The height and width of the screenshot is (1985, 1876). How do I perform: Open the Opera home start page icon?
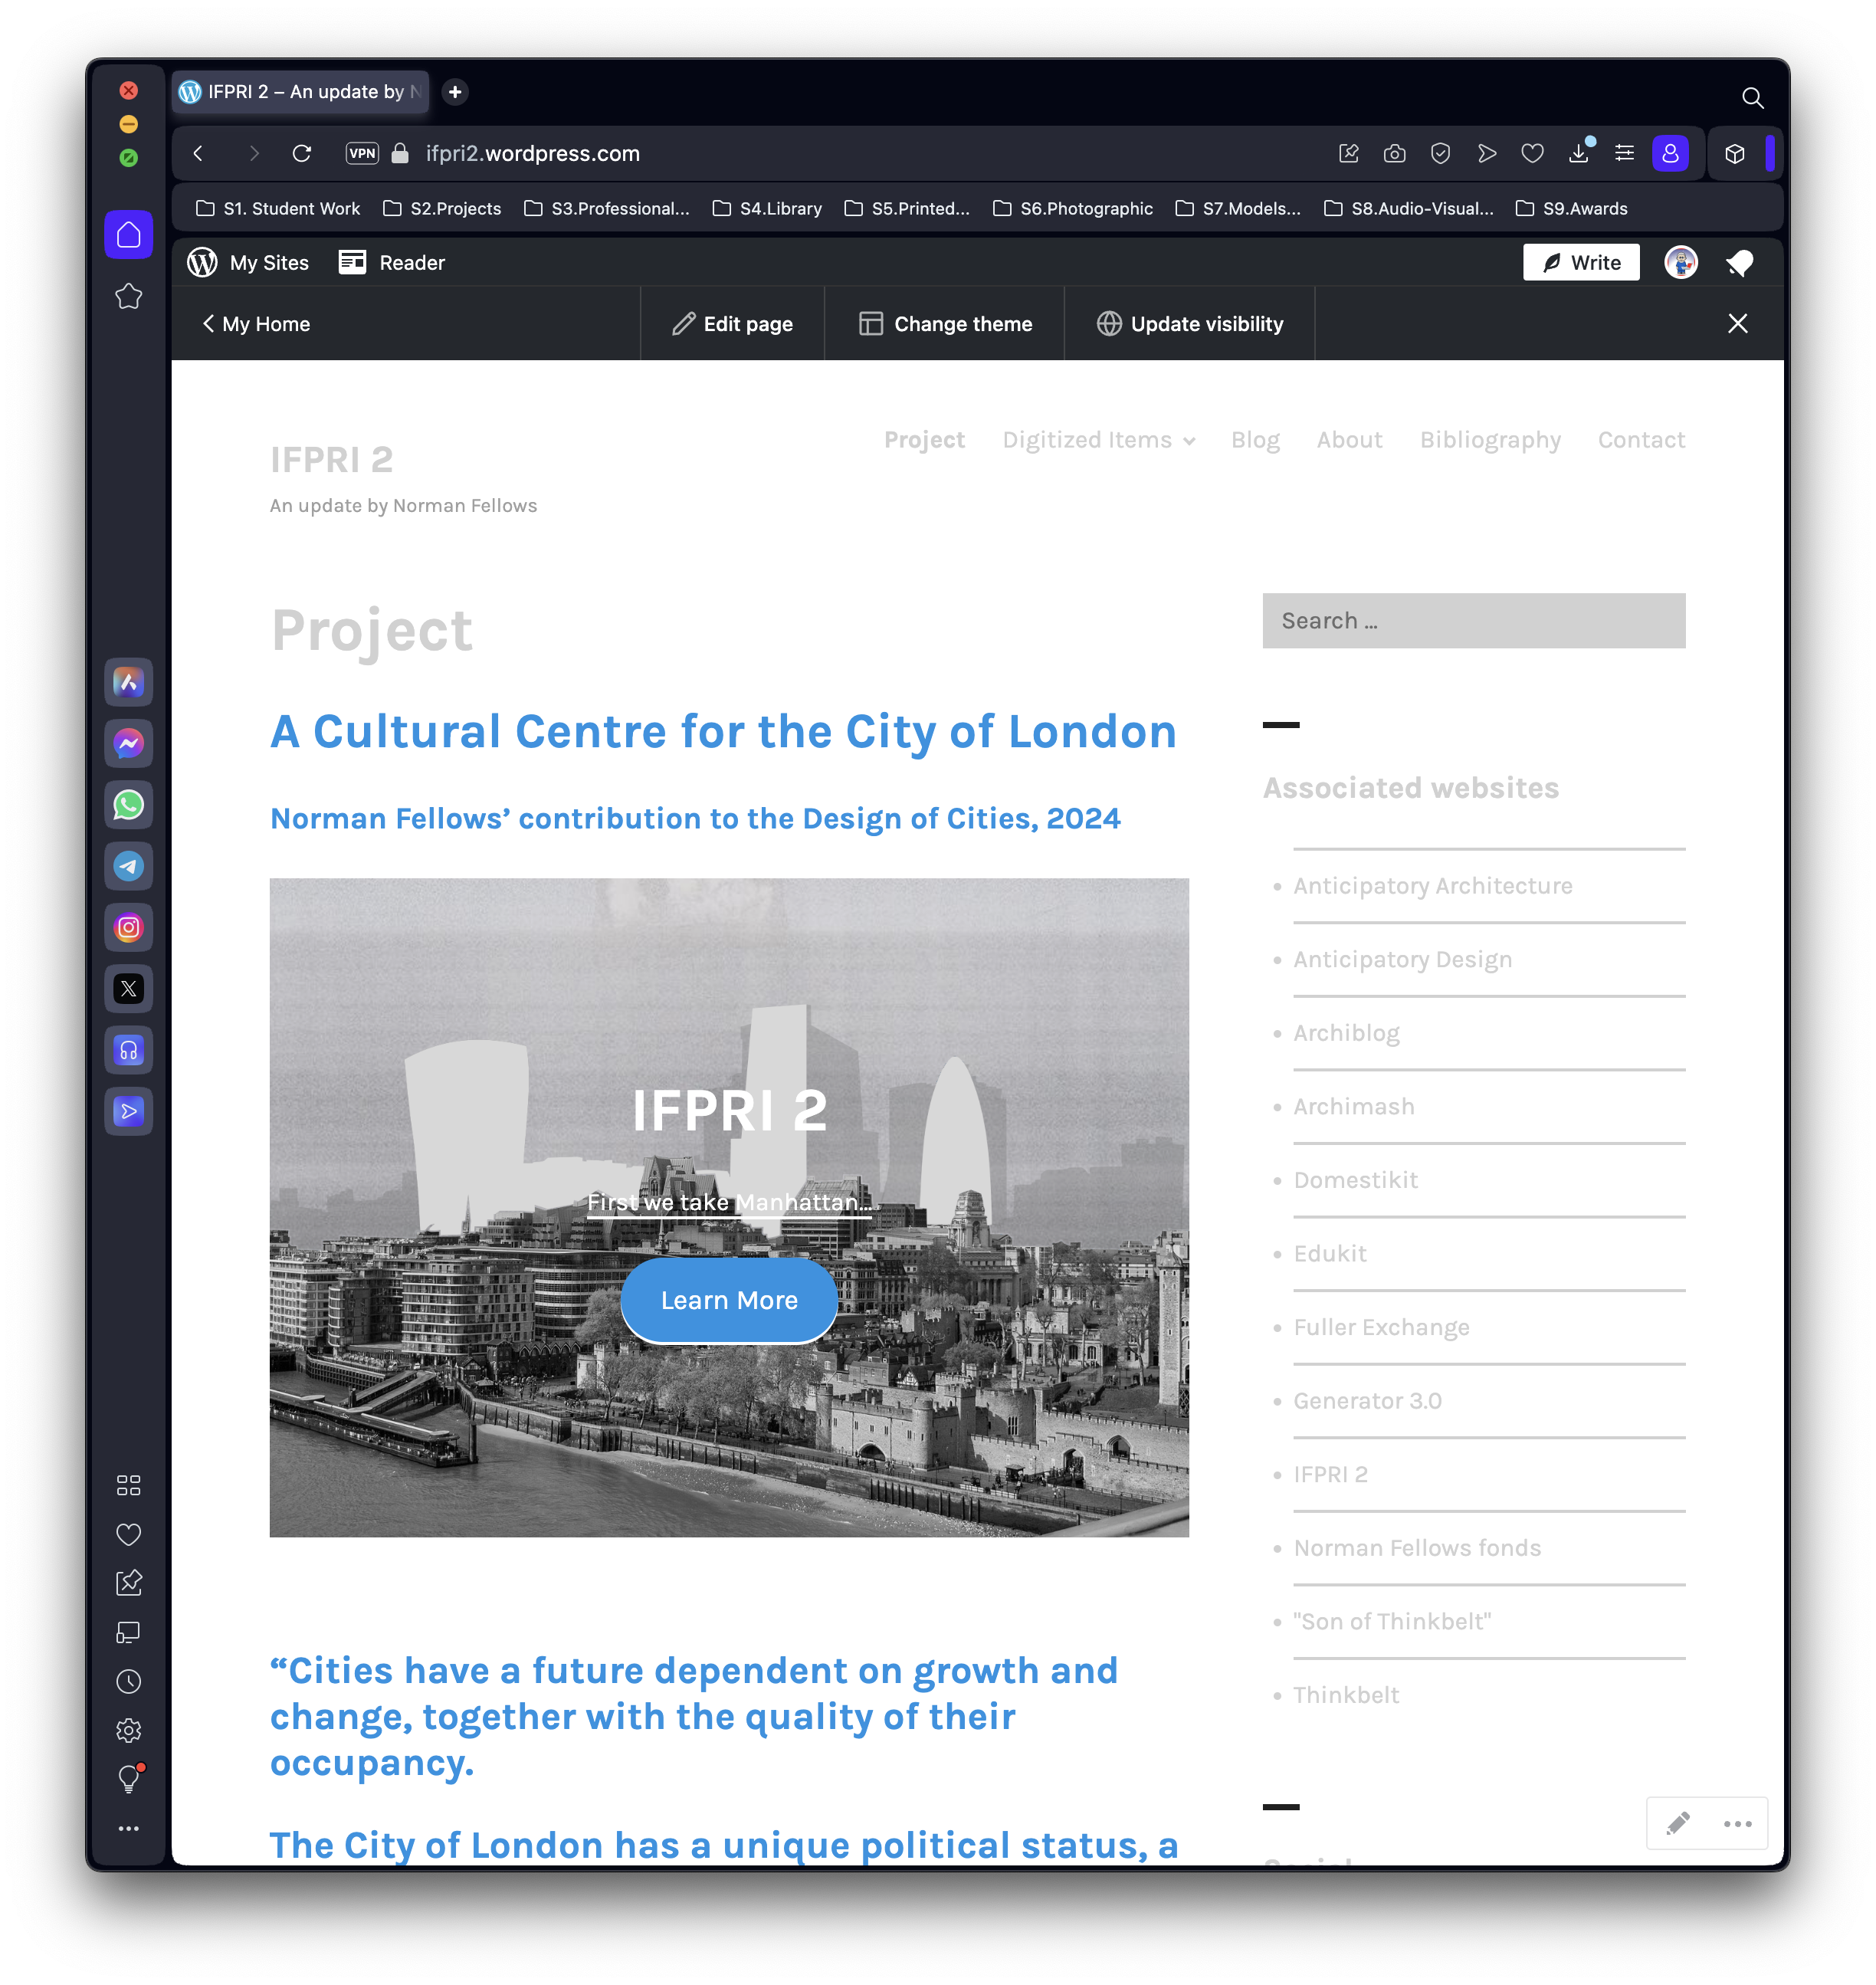[129, 235]
